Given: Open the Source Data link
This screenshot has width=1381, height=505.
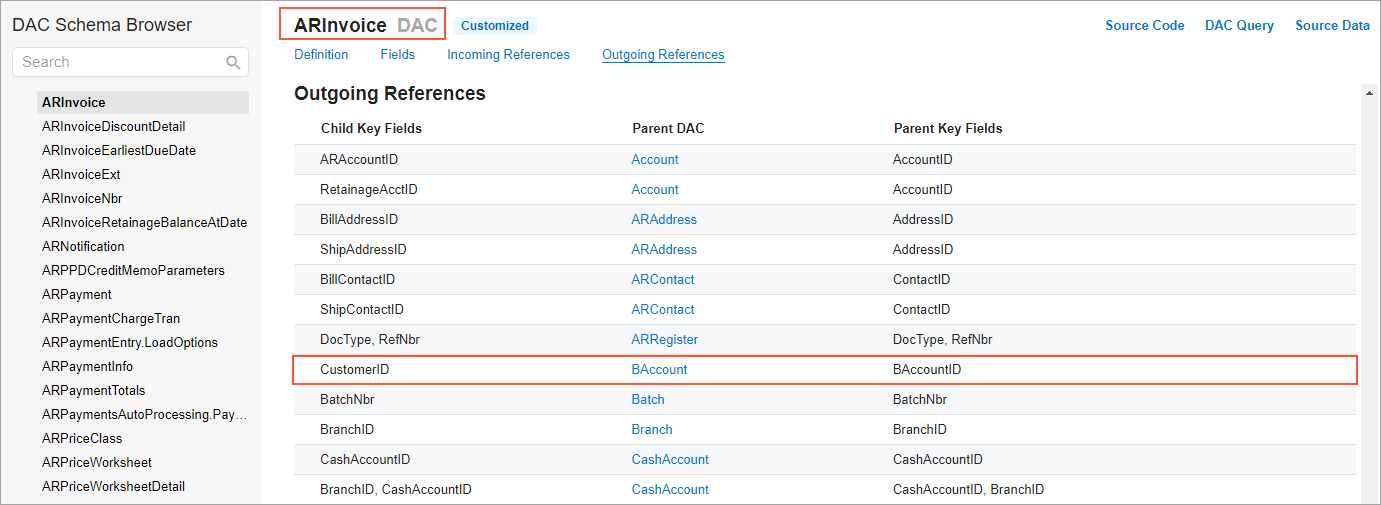Looking at the screenshot, I should (1332, 26).
